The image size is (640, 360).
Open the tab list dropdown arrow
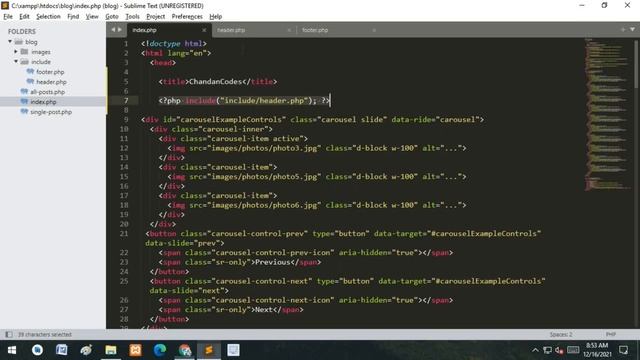click(x=632, y=29)
